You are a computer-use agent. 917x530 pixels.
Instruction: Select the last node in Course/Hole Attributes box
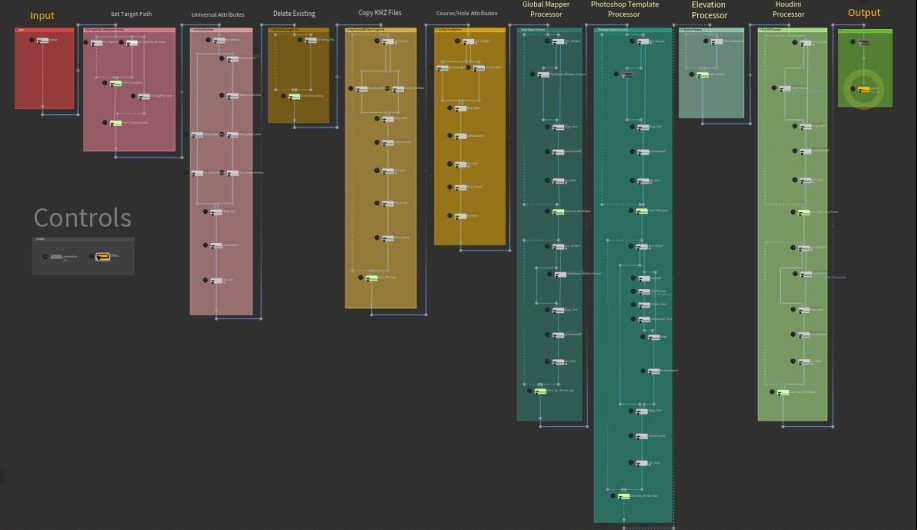(461, 216)
